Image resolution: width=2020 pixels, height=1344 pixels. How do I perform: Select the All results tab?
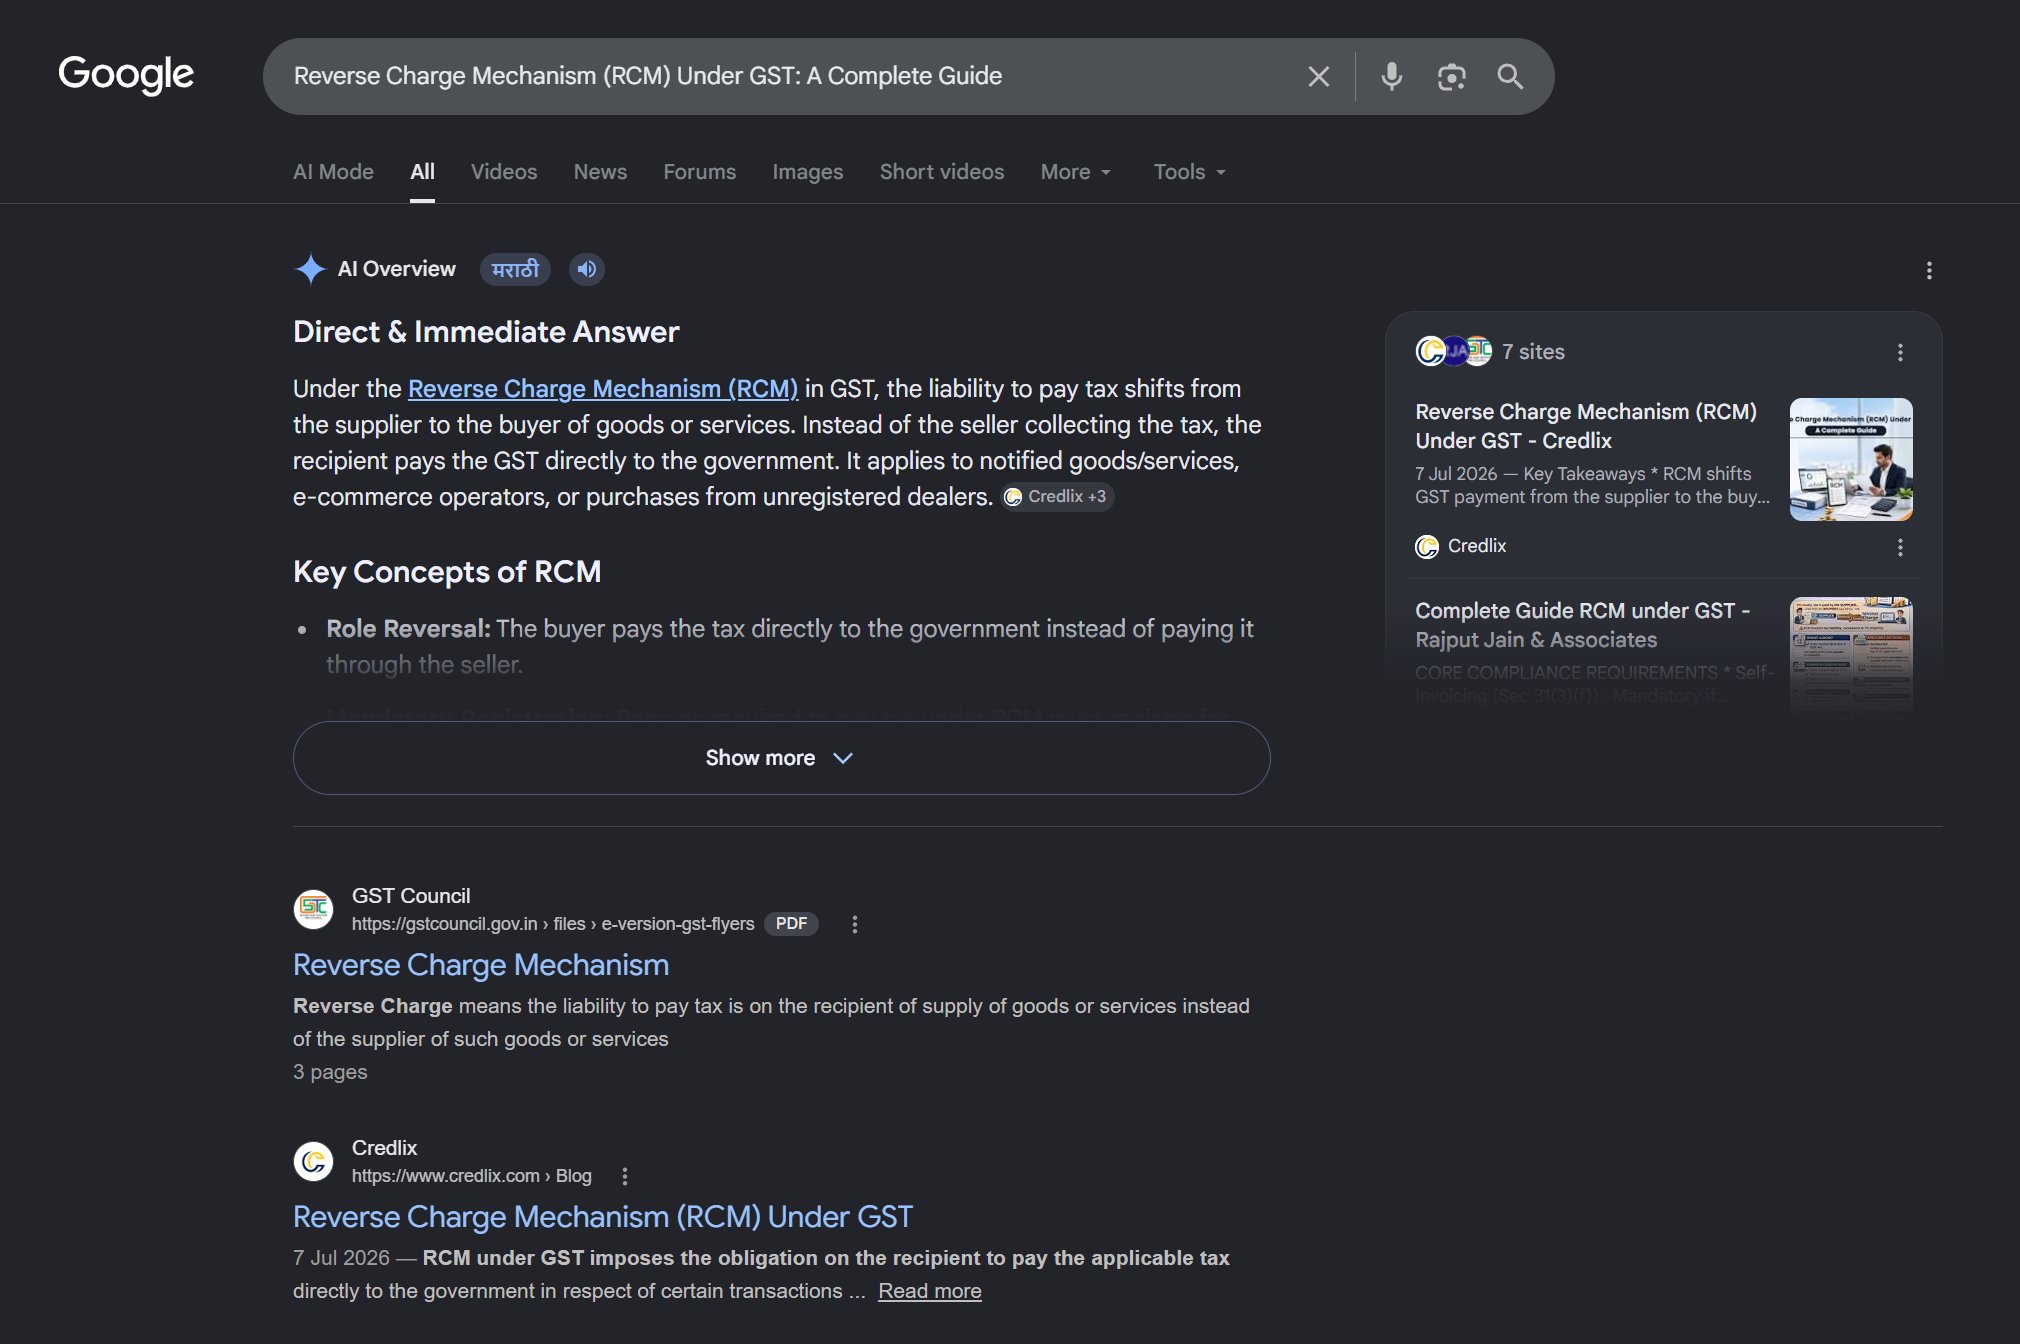point(422,172)
